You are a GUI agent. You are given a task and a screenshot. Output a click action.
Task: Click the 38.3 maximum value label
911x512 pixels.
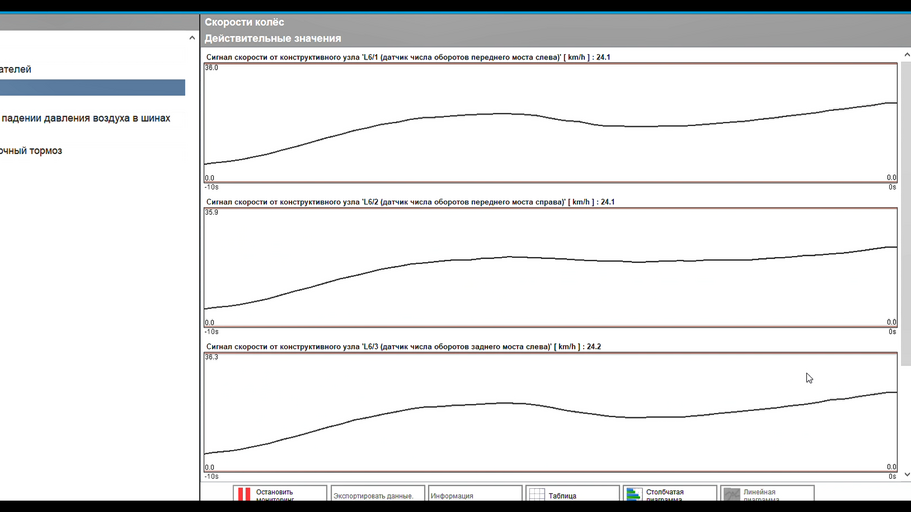[x=211, y=357]
